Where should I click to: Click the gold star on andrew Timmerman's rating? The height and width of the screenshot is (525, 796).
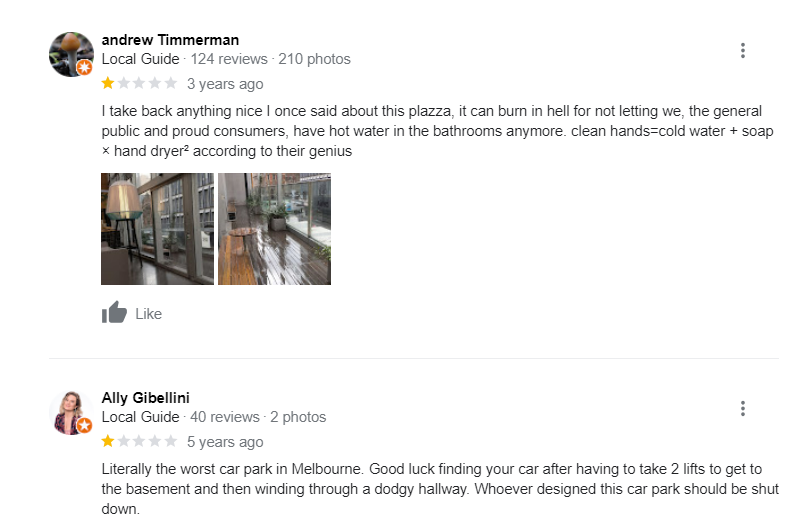(x=108, y=83)
